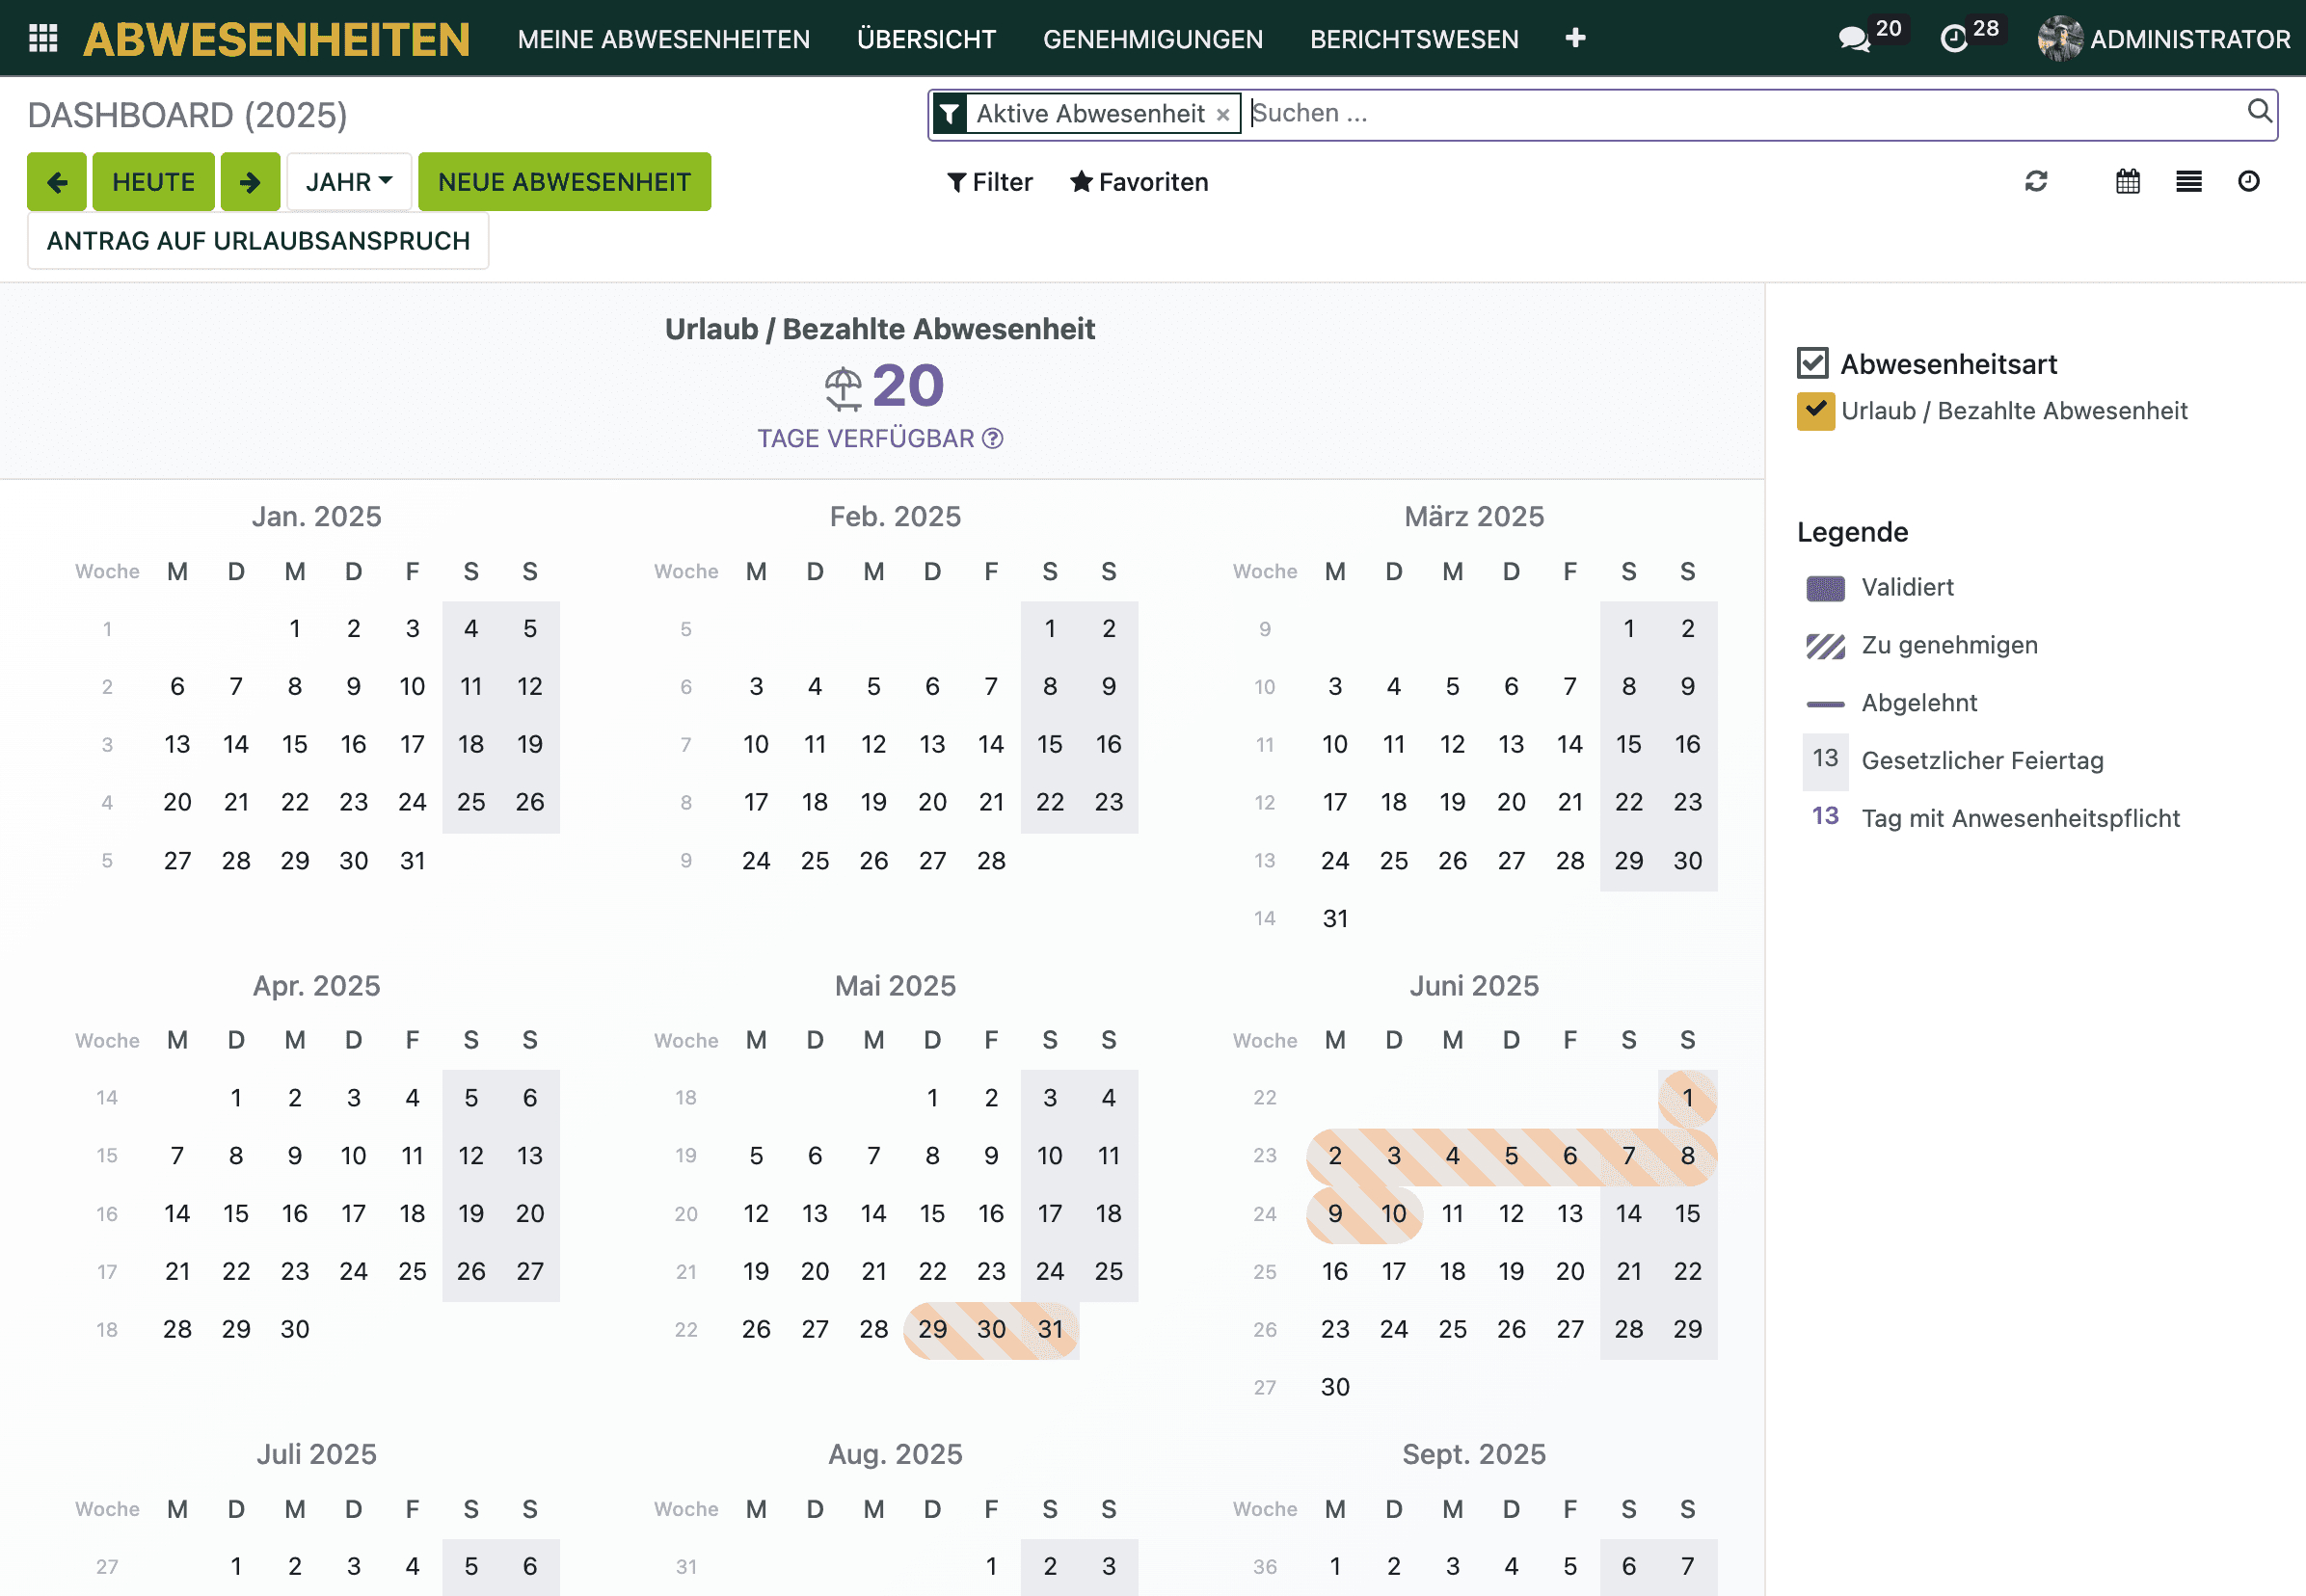
Task: Toggle the Abwesenheitsart checkbox
Action: coord(1812,363)
